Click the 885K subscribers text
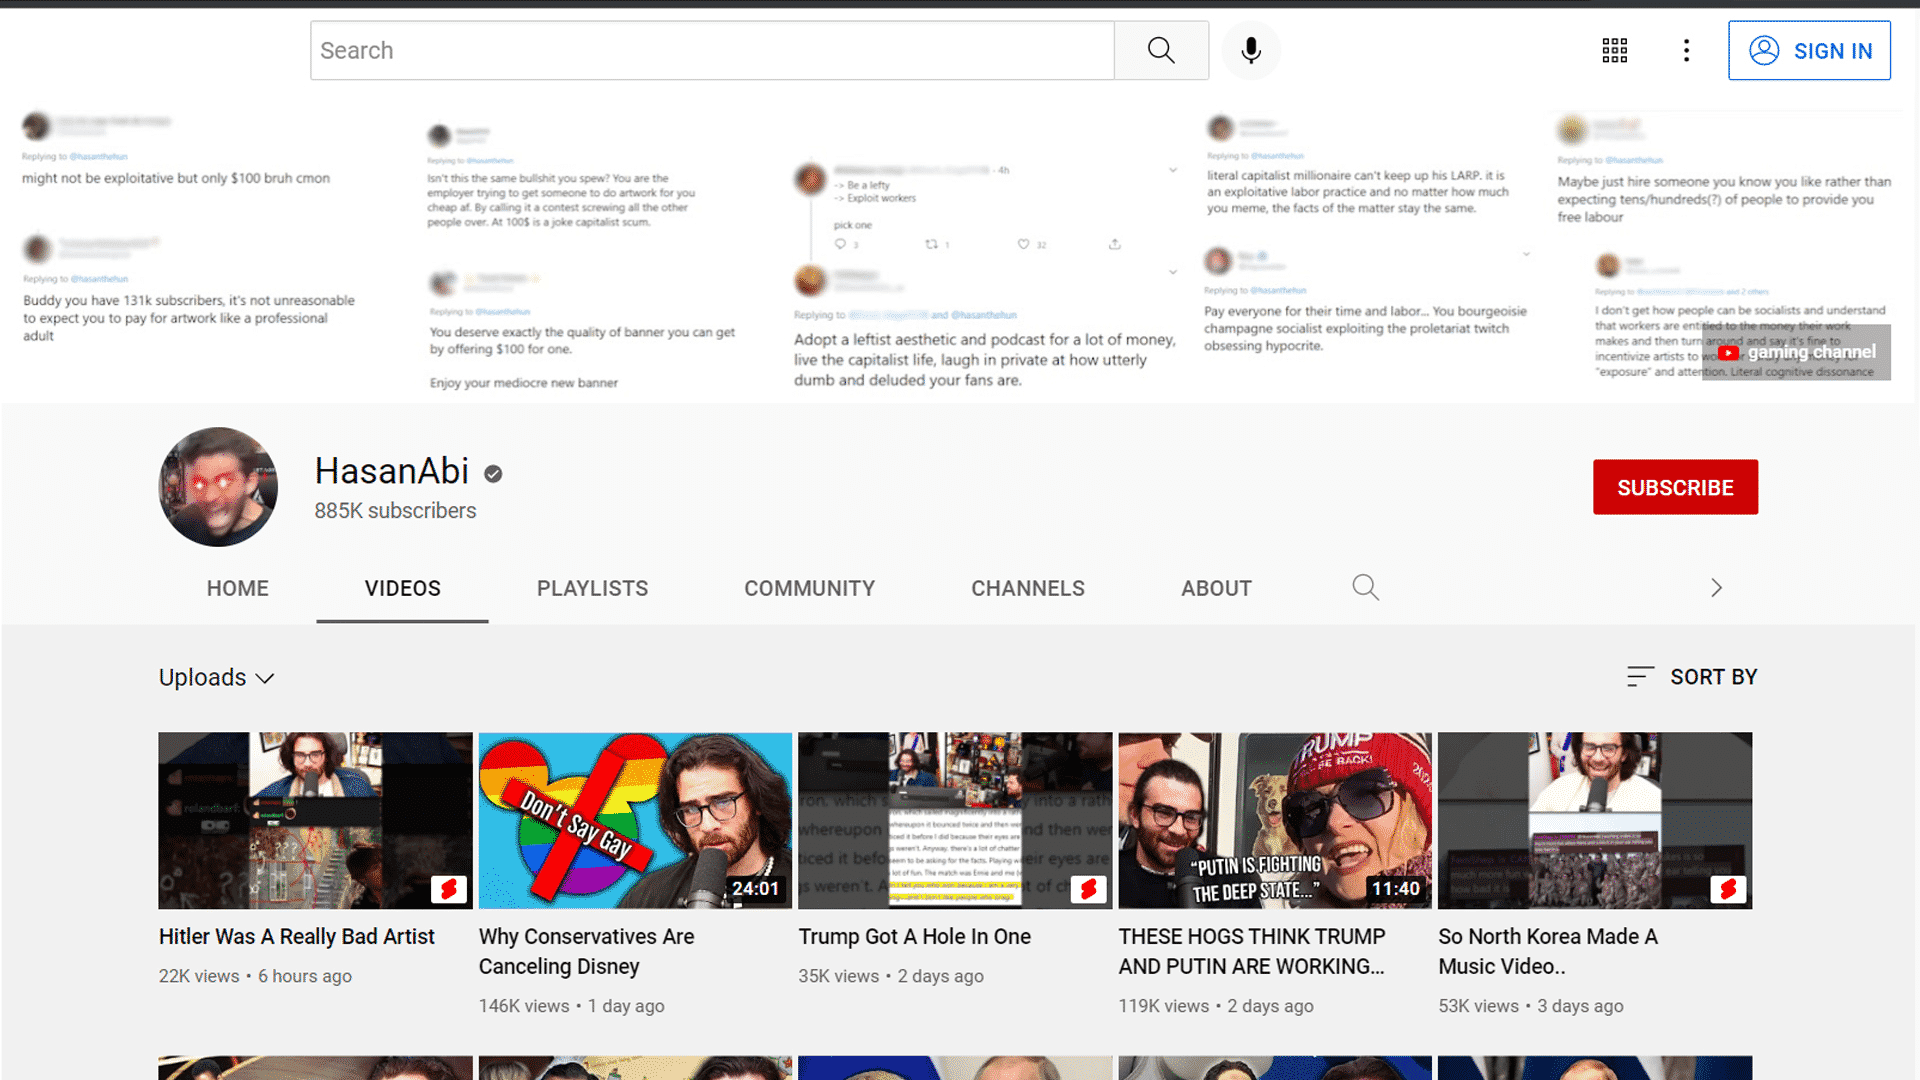1920x1080 pixels. click(x=395, y=511)
